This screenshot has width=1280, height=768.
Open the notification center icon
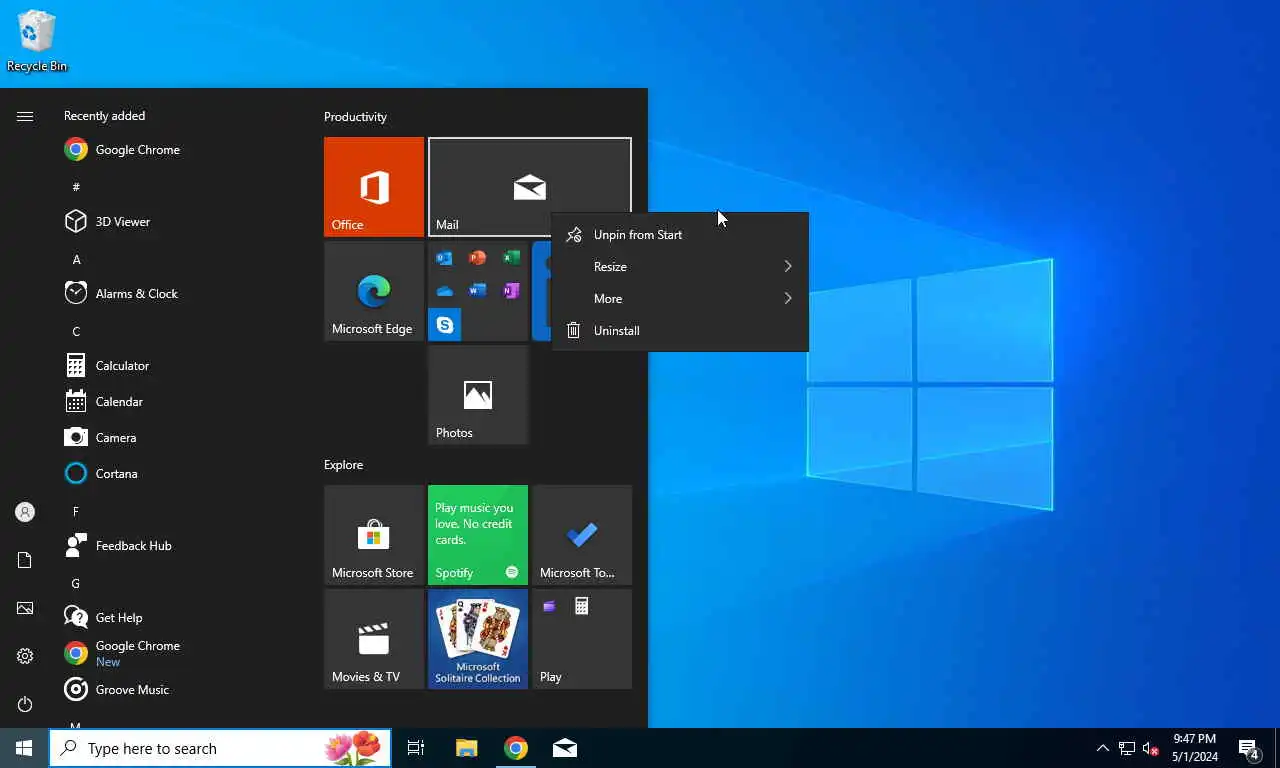click(x=1249, y=748)
